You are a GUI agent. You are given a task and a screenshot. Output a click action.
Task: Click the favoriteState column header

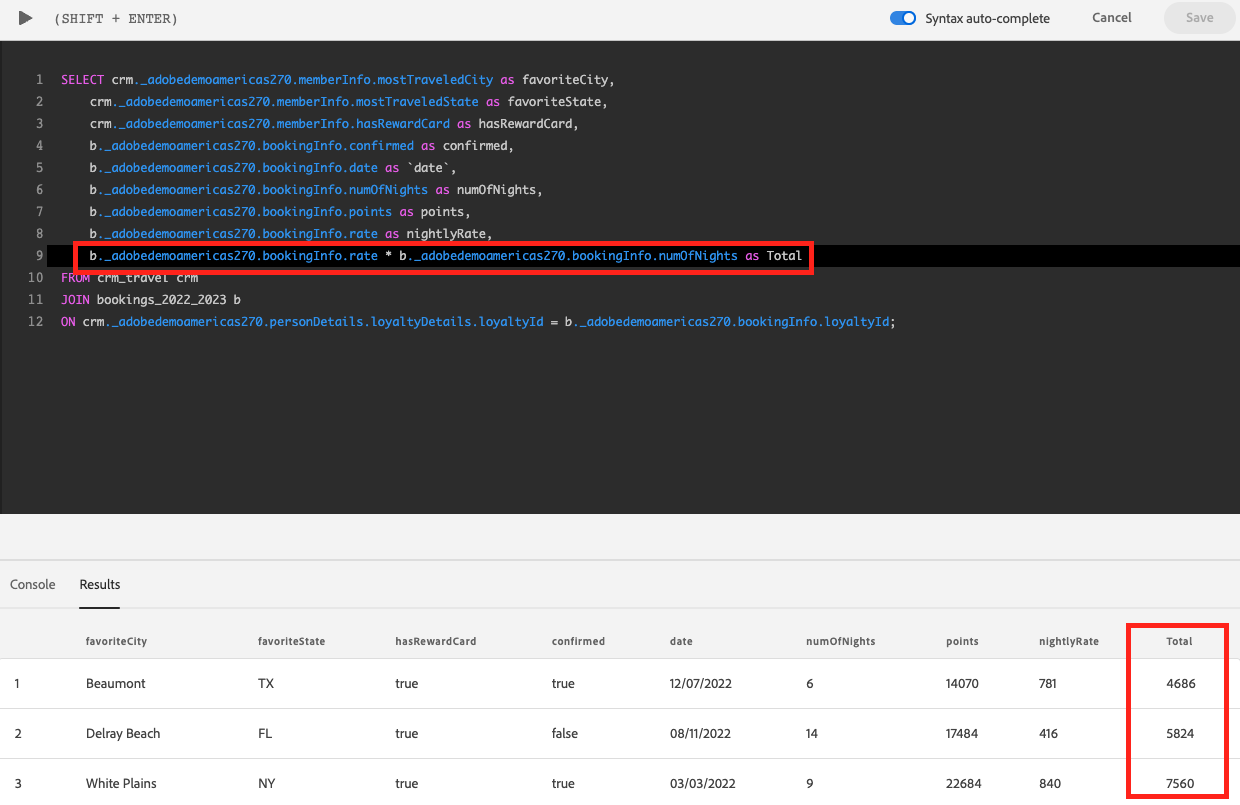point(291,641)
